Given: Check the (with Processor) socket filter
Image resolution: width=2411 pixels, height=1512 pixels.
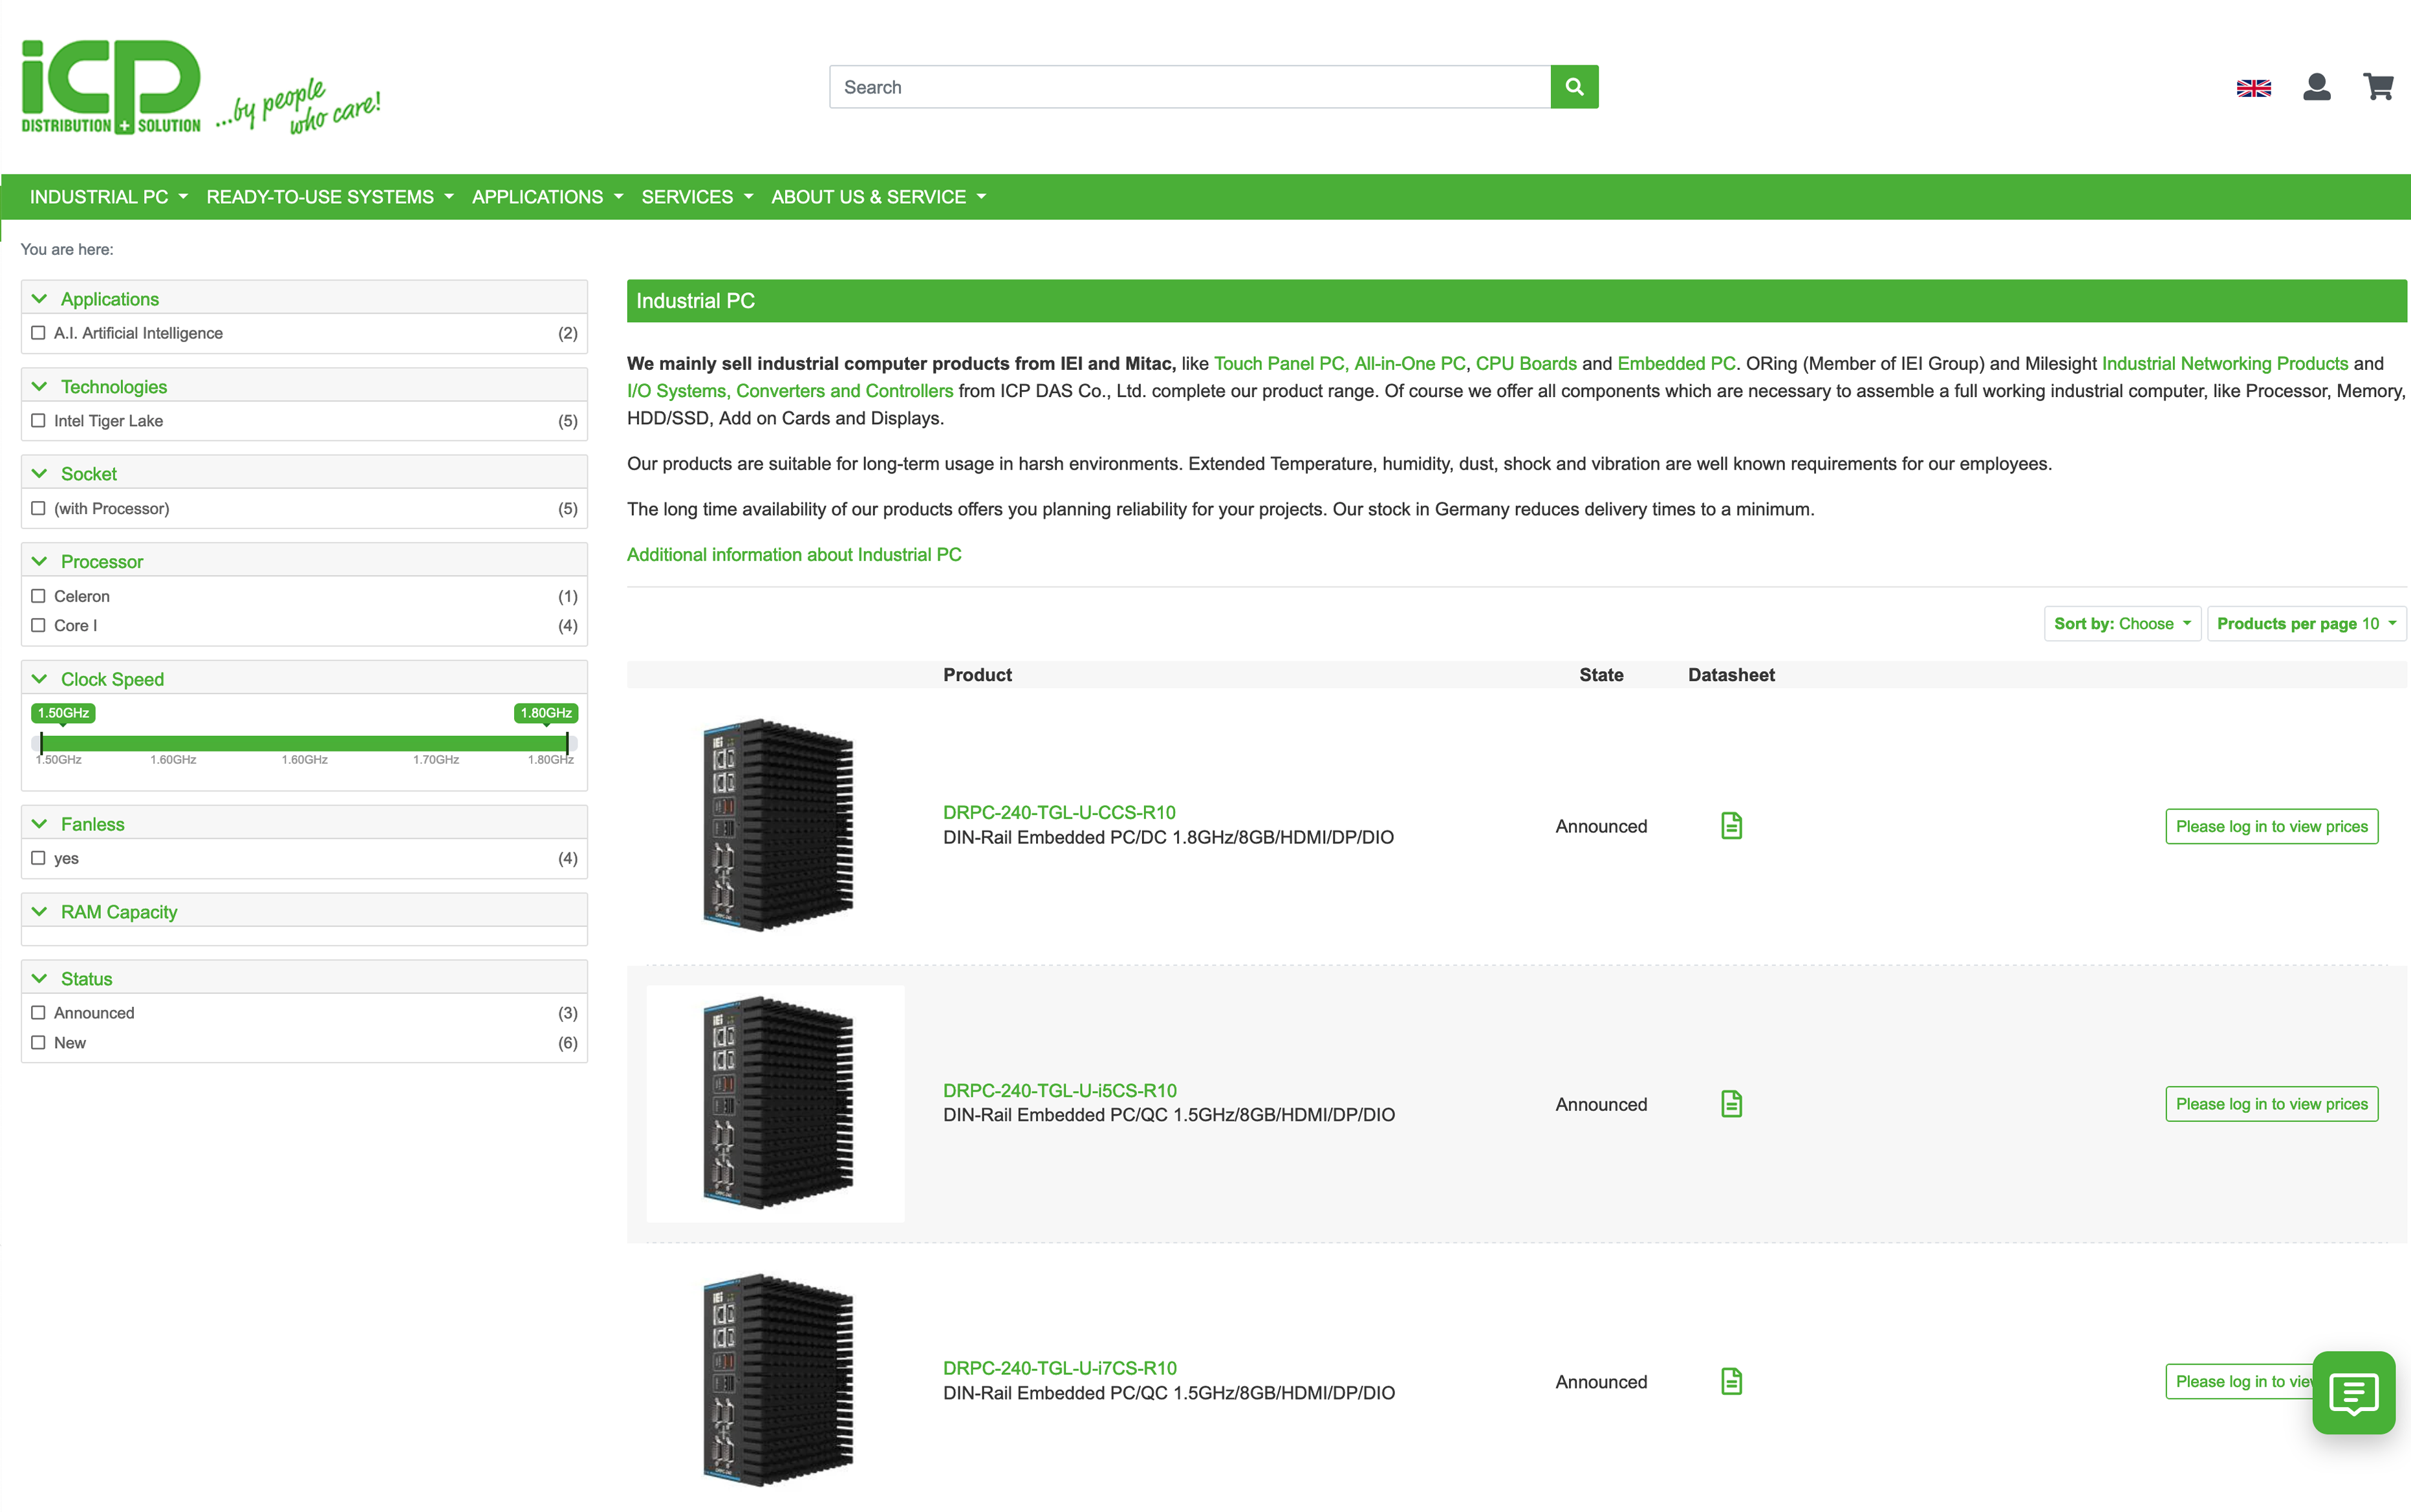Looking at the screenshot, I should (x=38, y=508).
